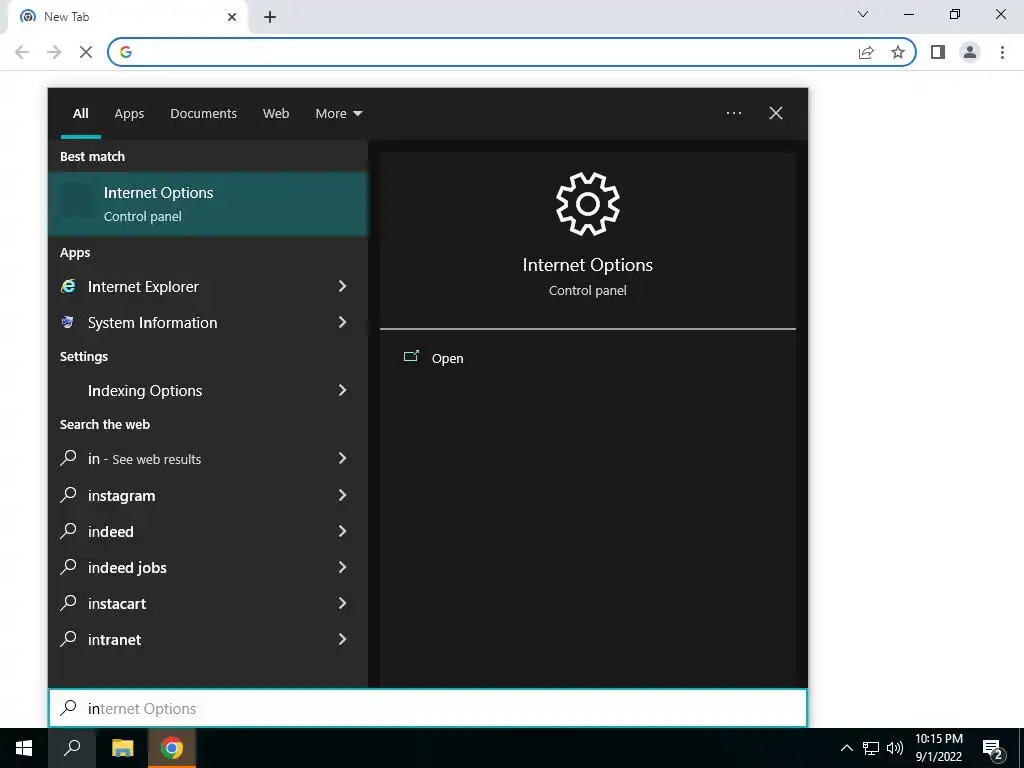
Task: Expand the instacart suggestion arrow
Action: [342, 603]
